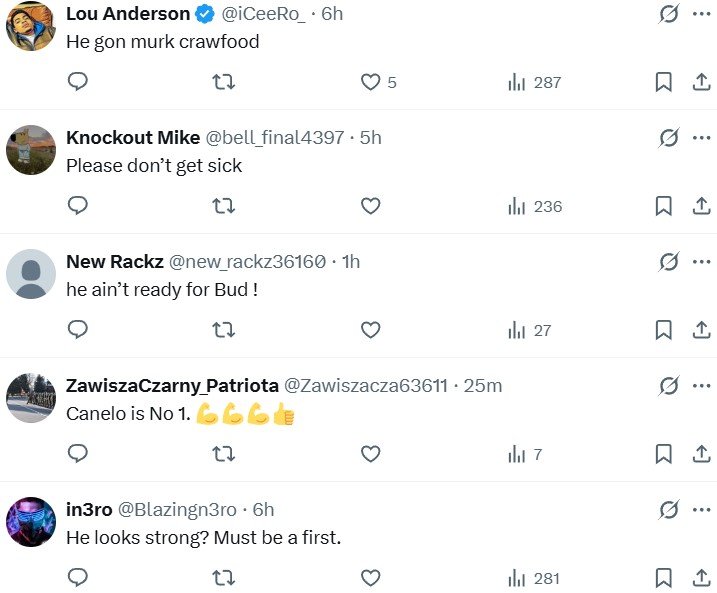Retweet Knockout Mike's post
Viewport: 717px width, 593px height.
click(x=224, y=207)
